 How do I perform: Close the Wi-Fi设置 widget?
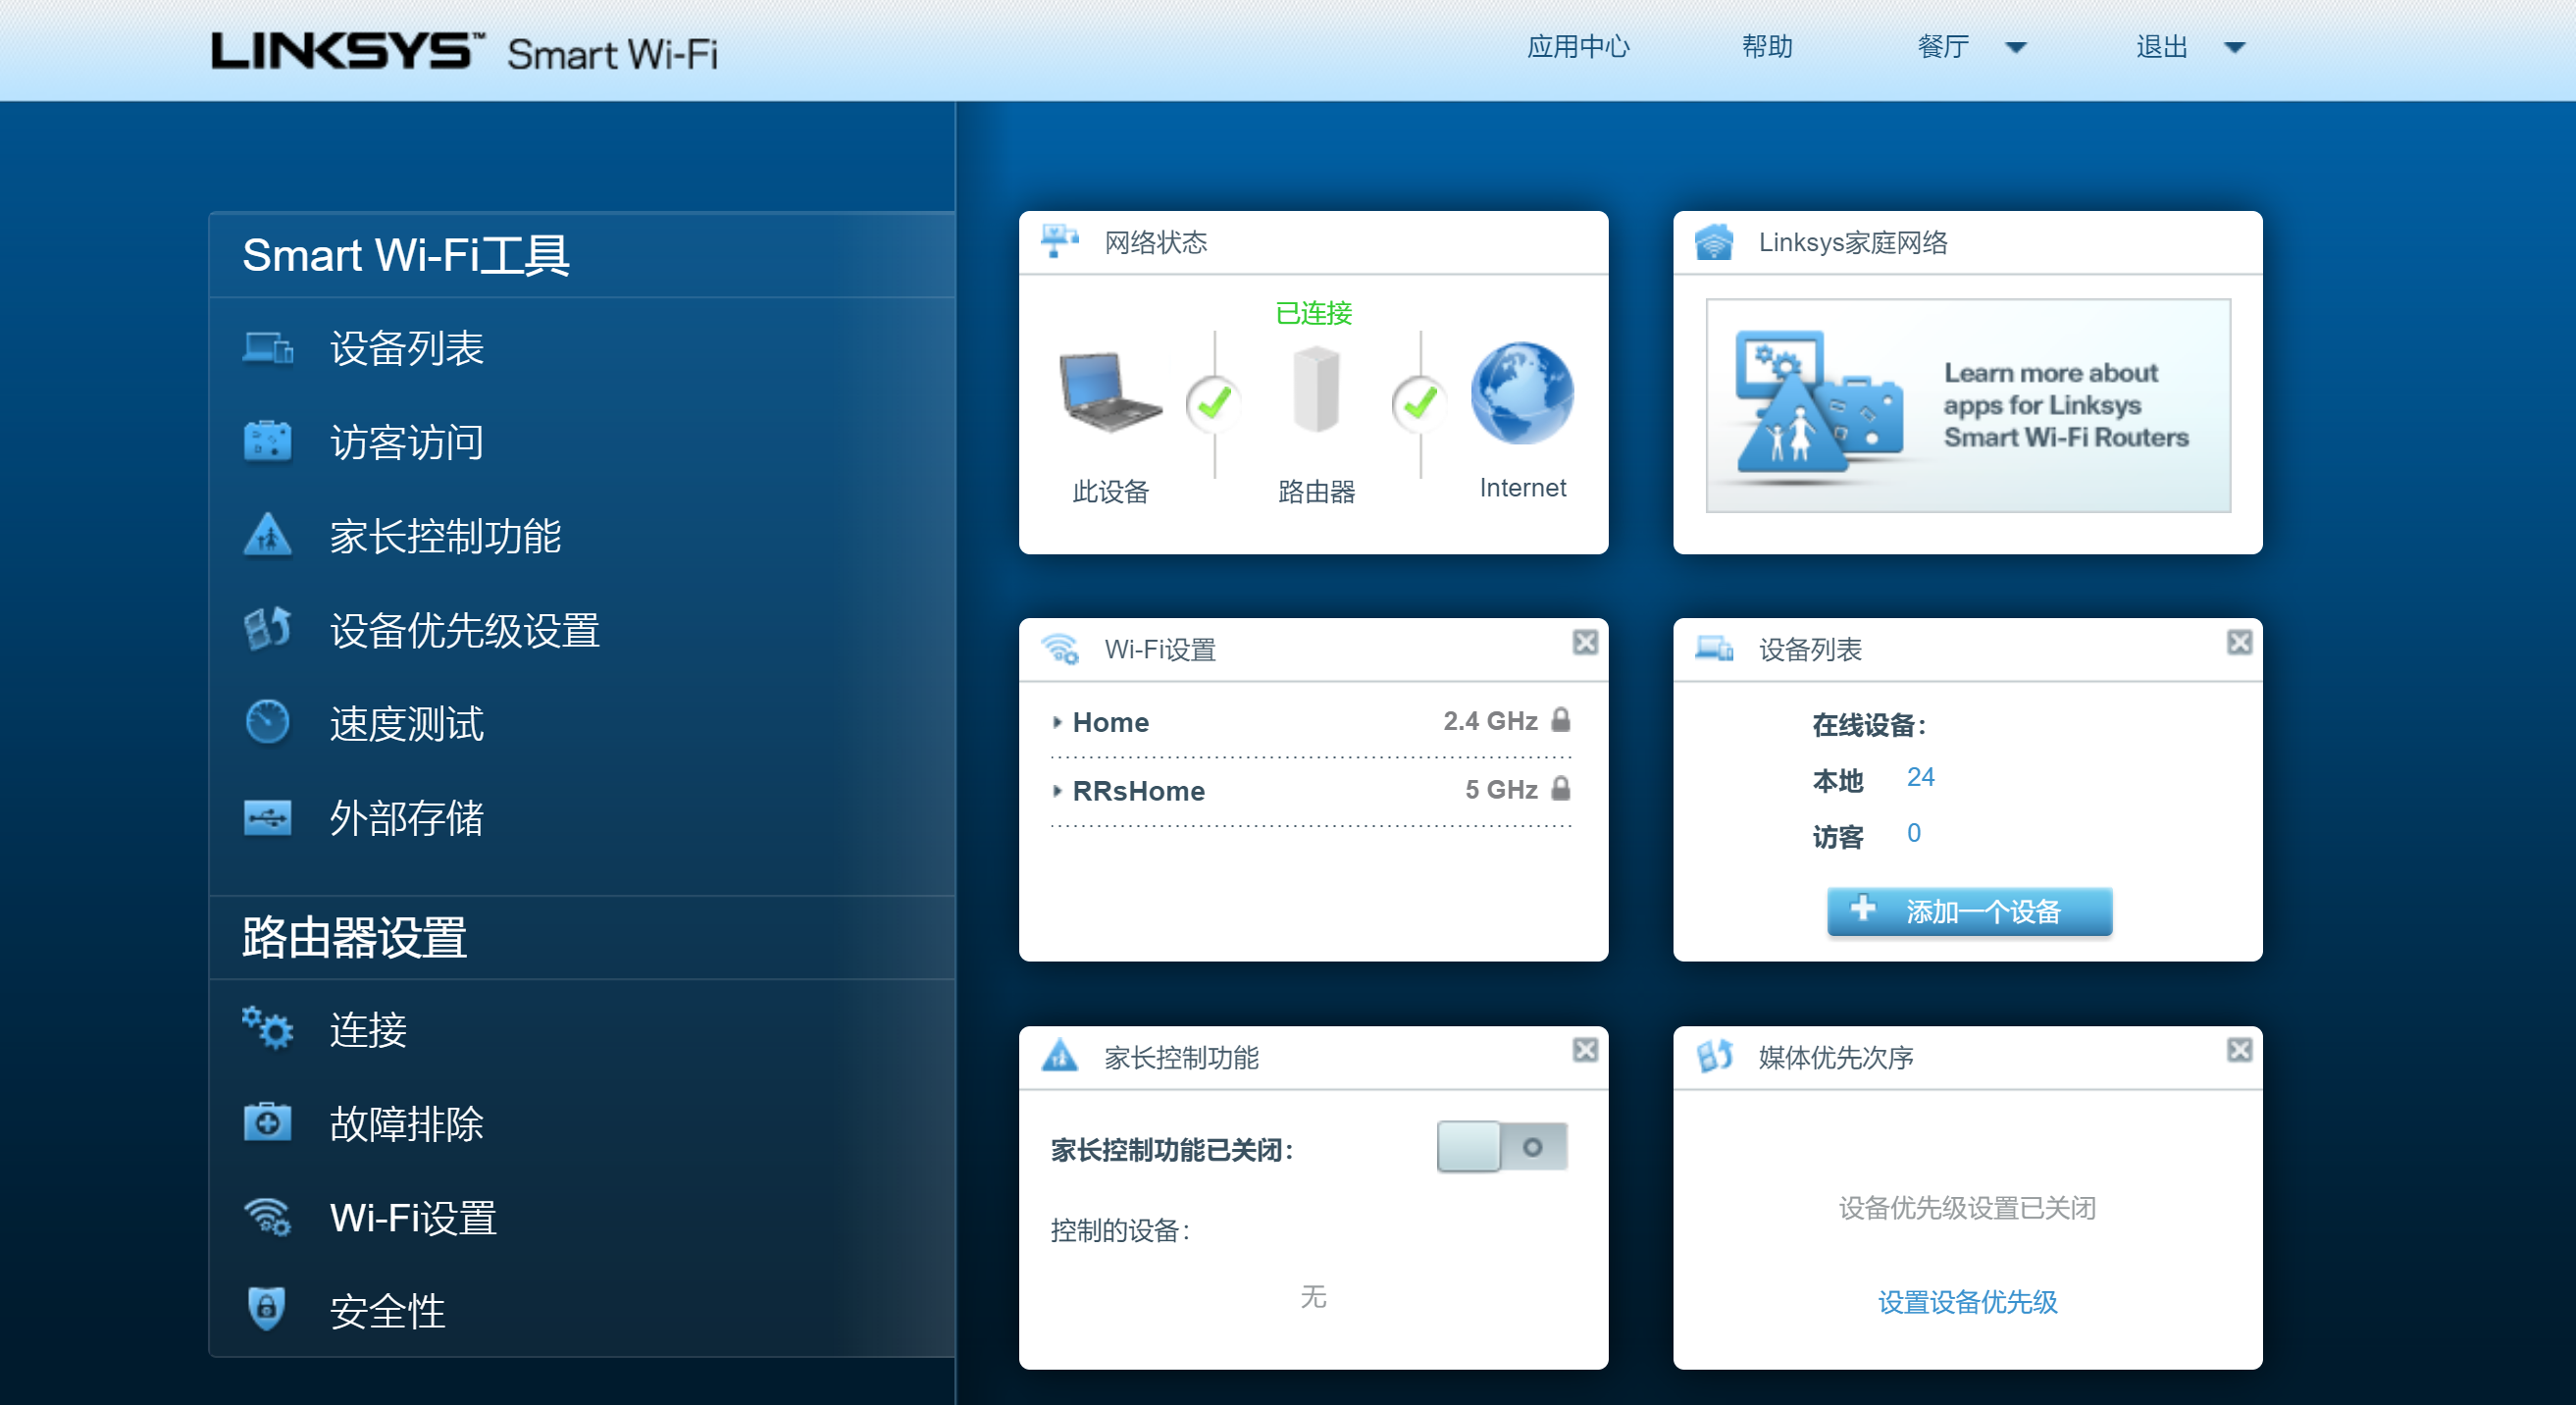click(x=1584, y=642)
